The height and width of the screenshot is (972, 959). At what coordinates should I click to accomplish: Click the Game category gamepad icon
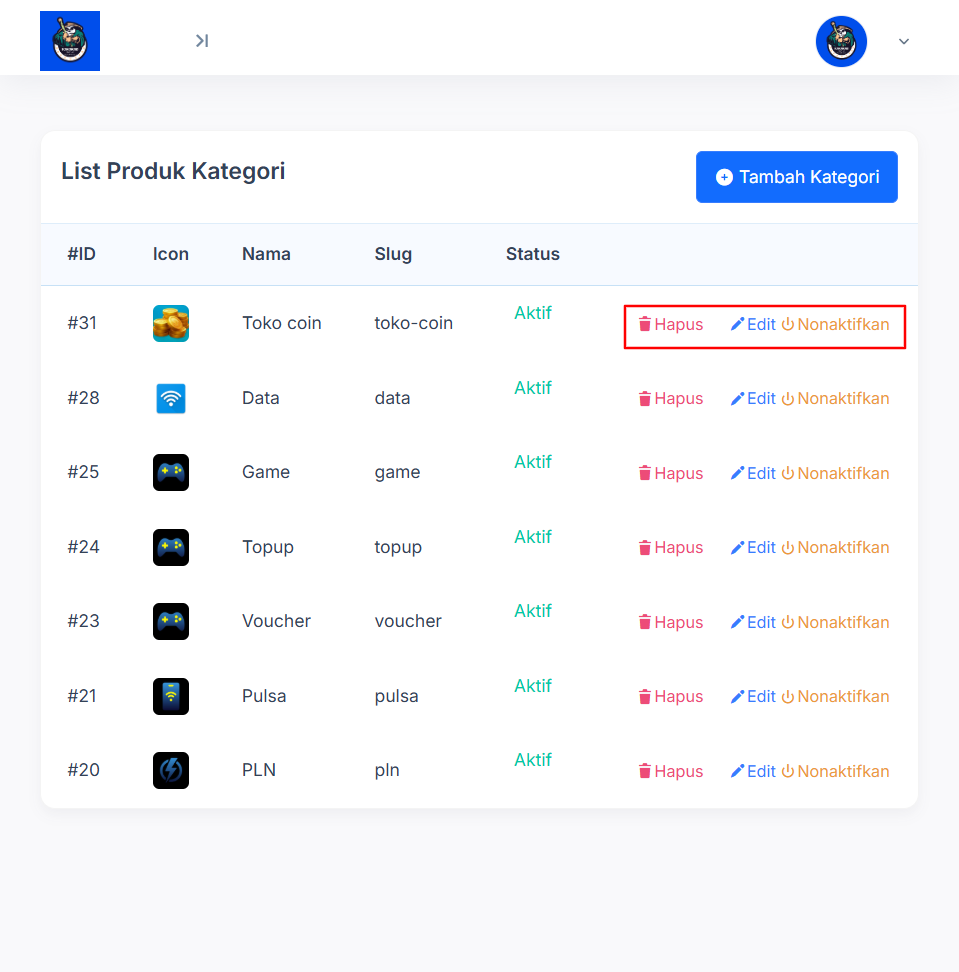click(x=171, y=472)
